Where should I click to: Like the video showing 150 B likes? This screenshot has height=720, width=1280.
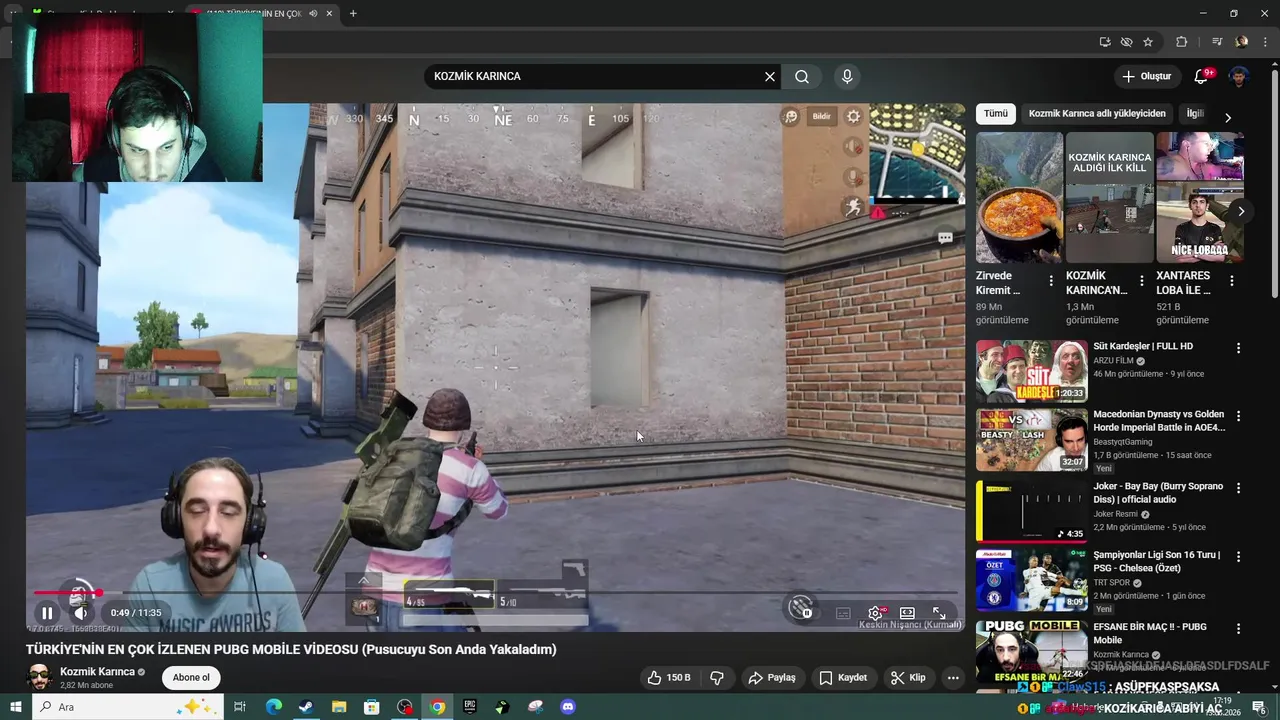coord(669,677)
